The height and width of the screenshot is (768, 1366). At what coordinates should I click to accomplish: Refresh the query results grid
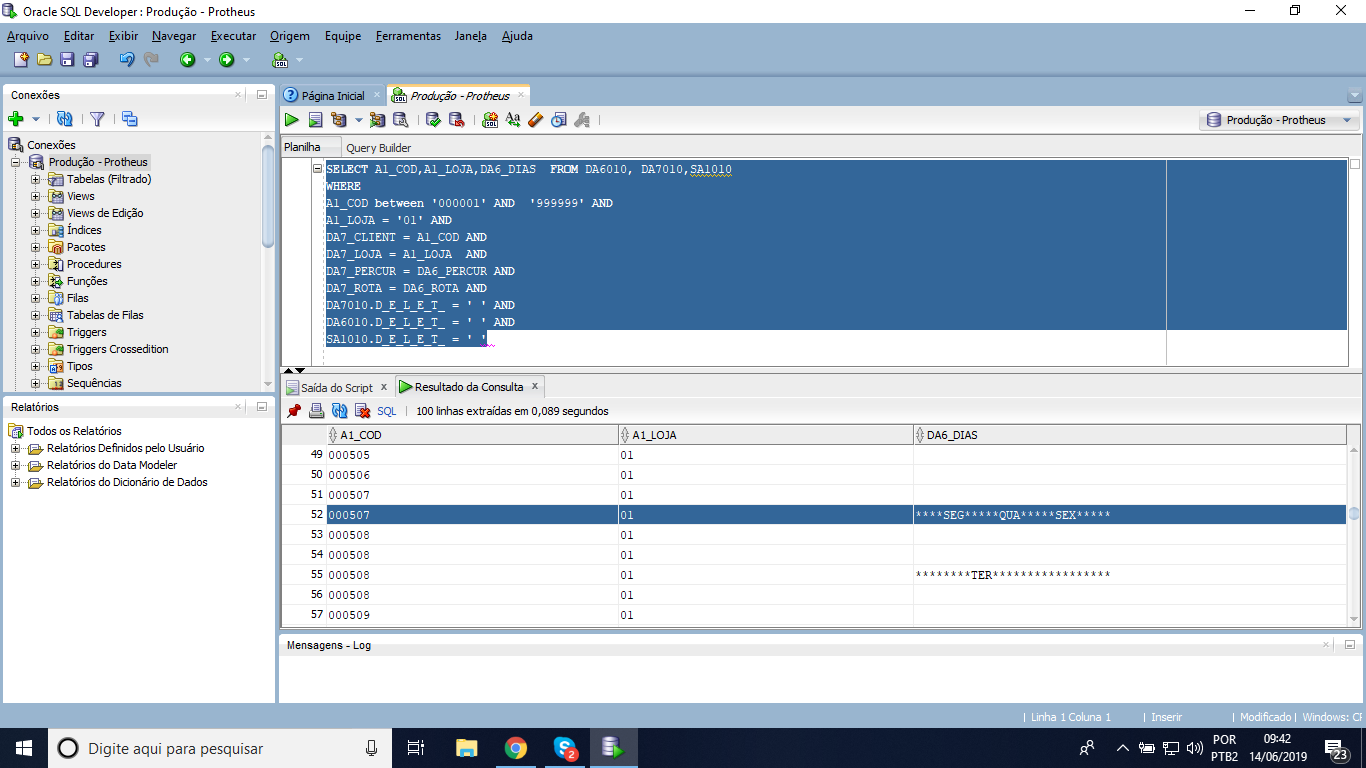coord(339,411)
